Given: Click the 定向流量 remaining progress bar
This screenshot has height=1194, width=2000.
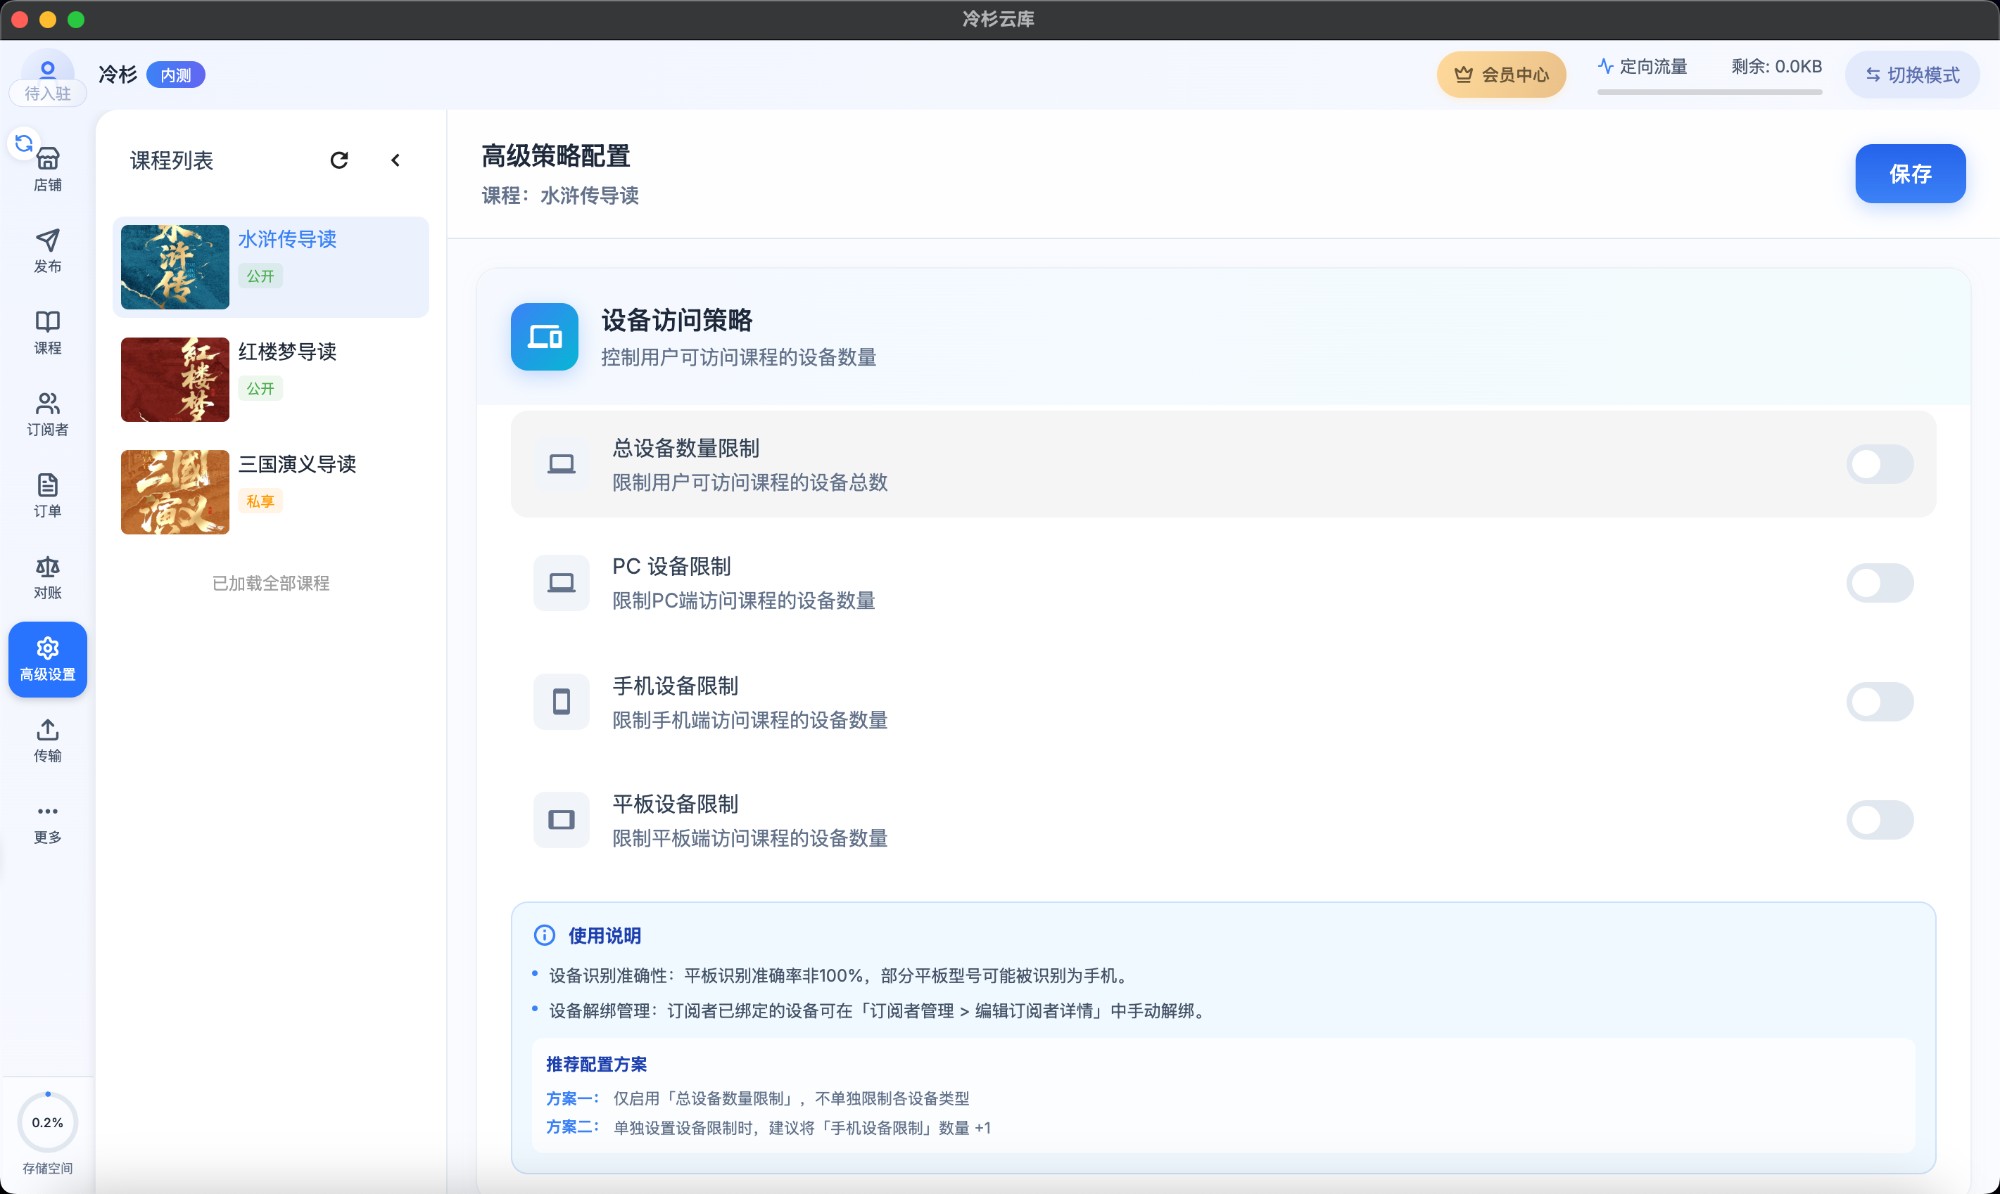Looking at the screenshot, I should (1709, 92).
